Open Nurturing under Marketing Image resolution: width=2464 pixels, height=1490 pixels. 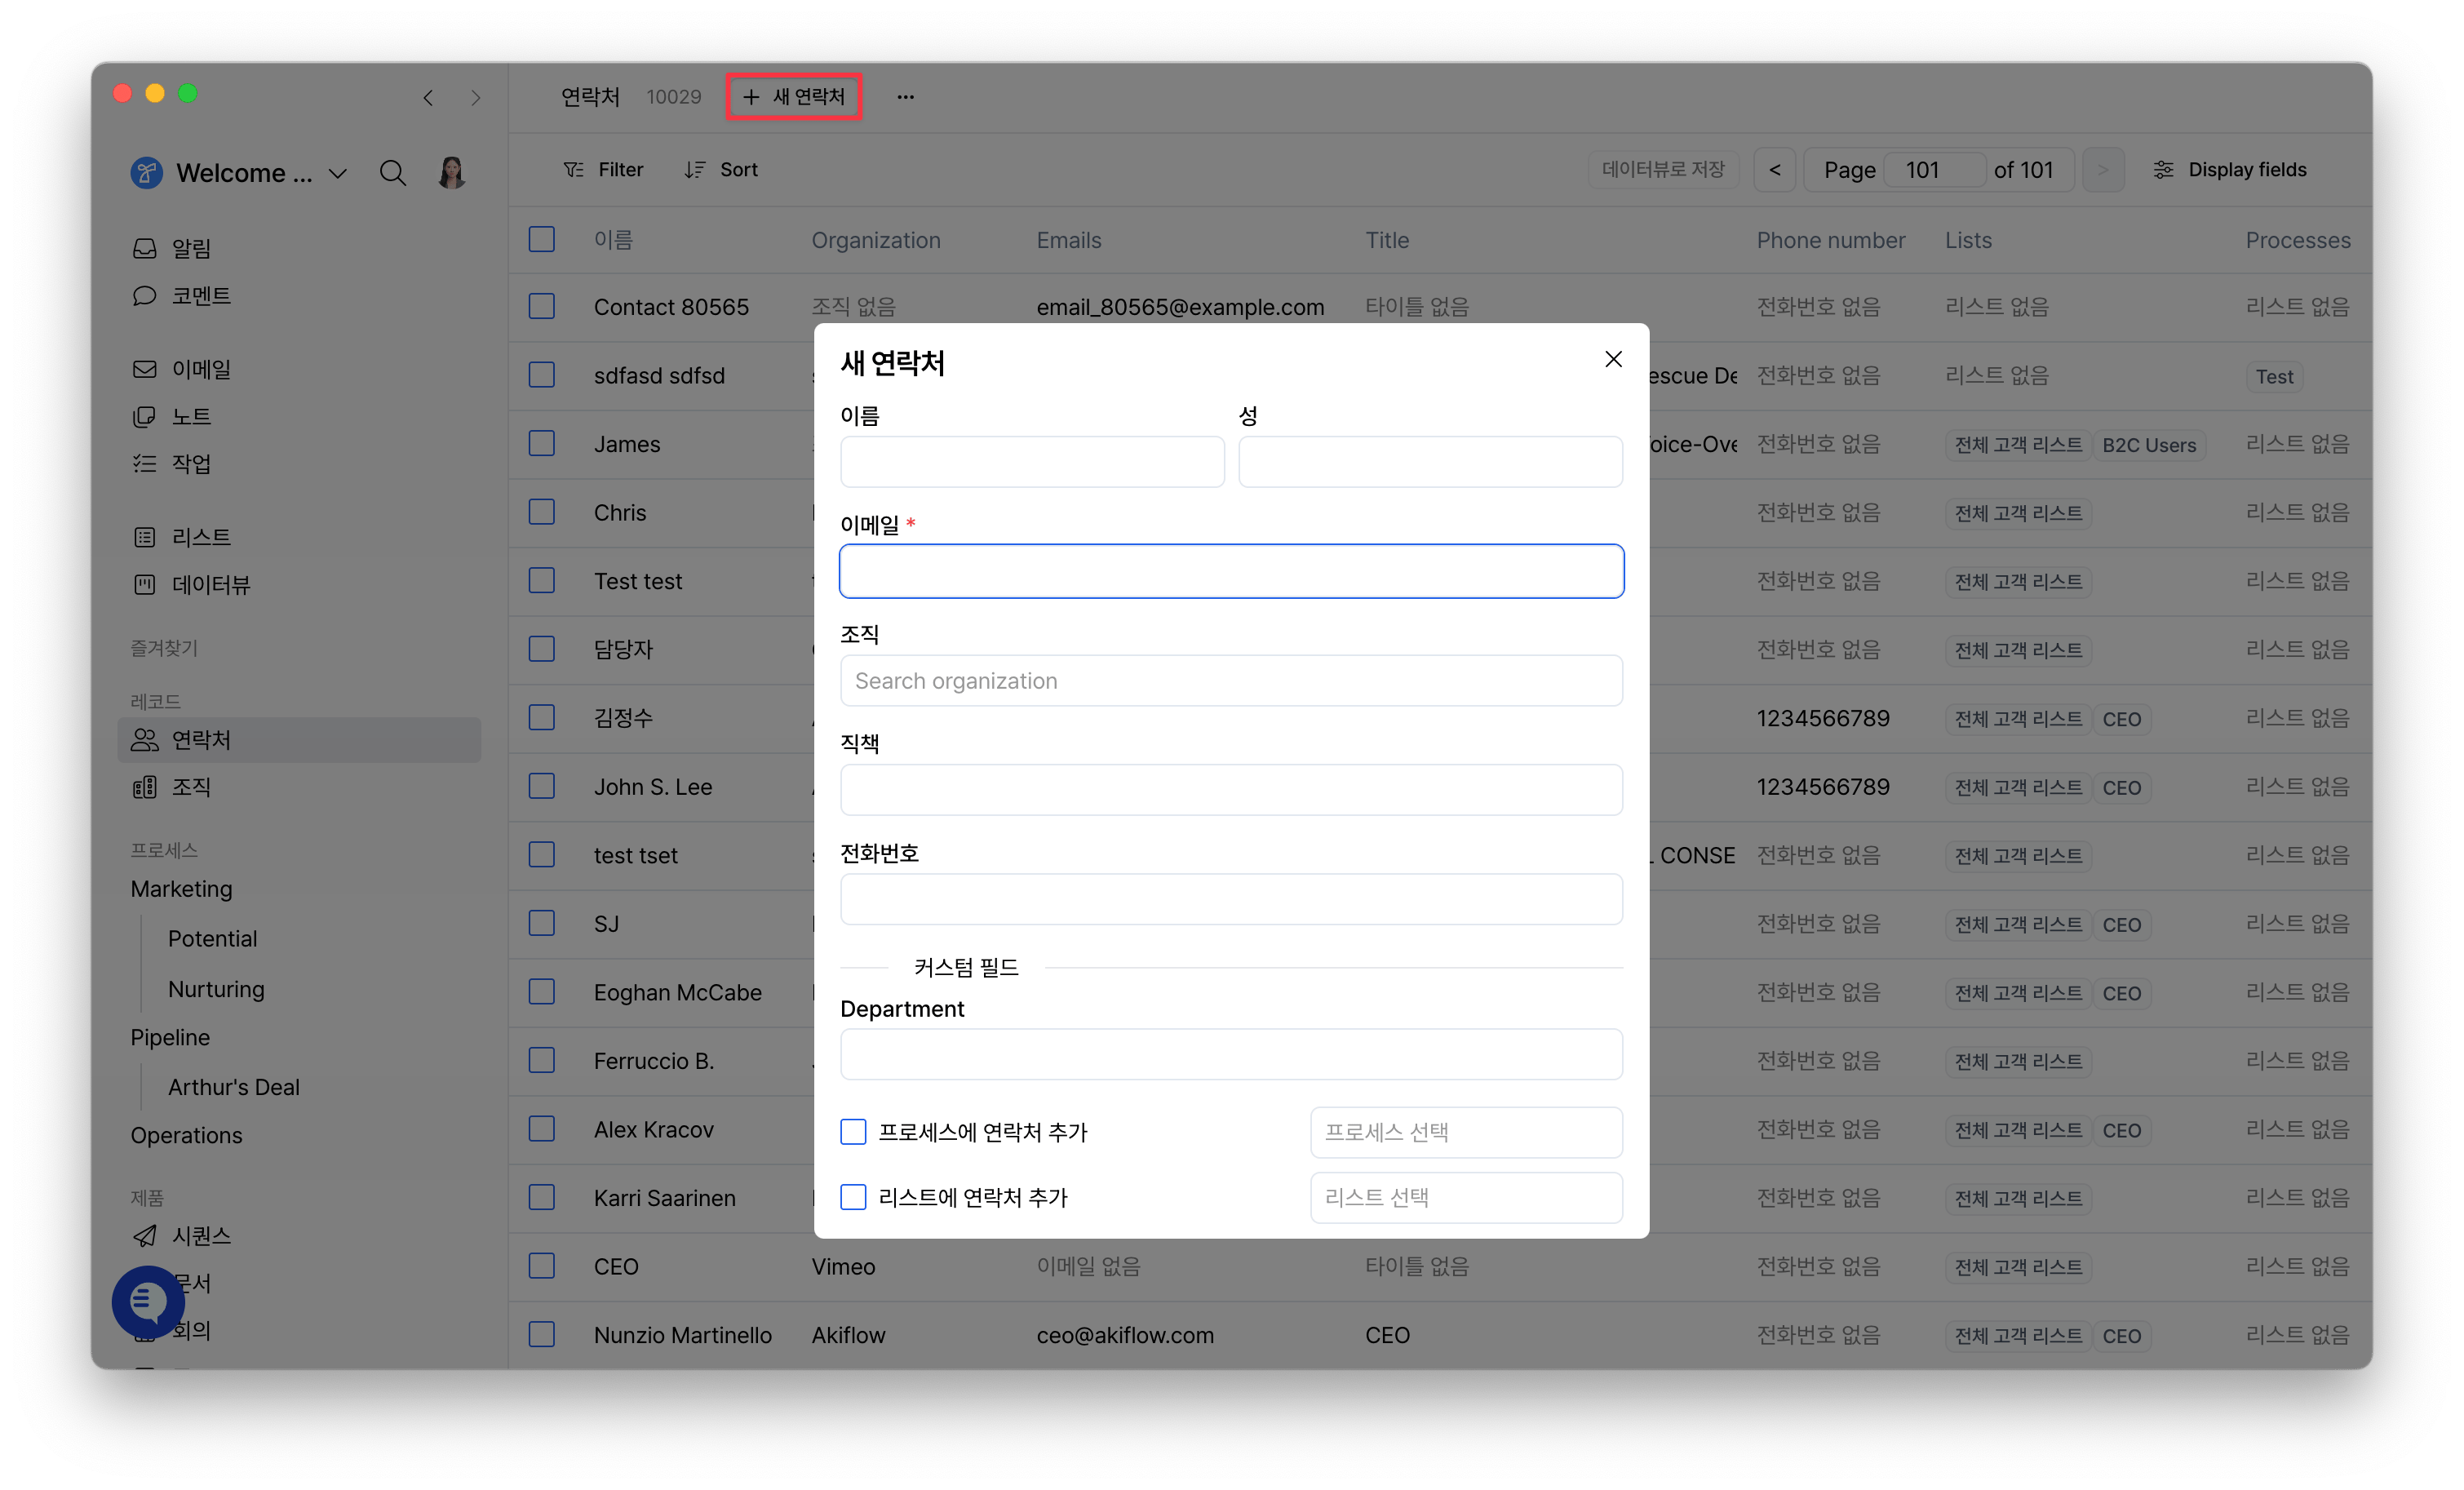(216, 988)
